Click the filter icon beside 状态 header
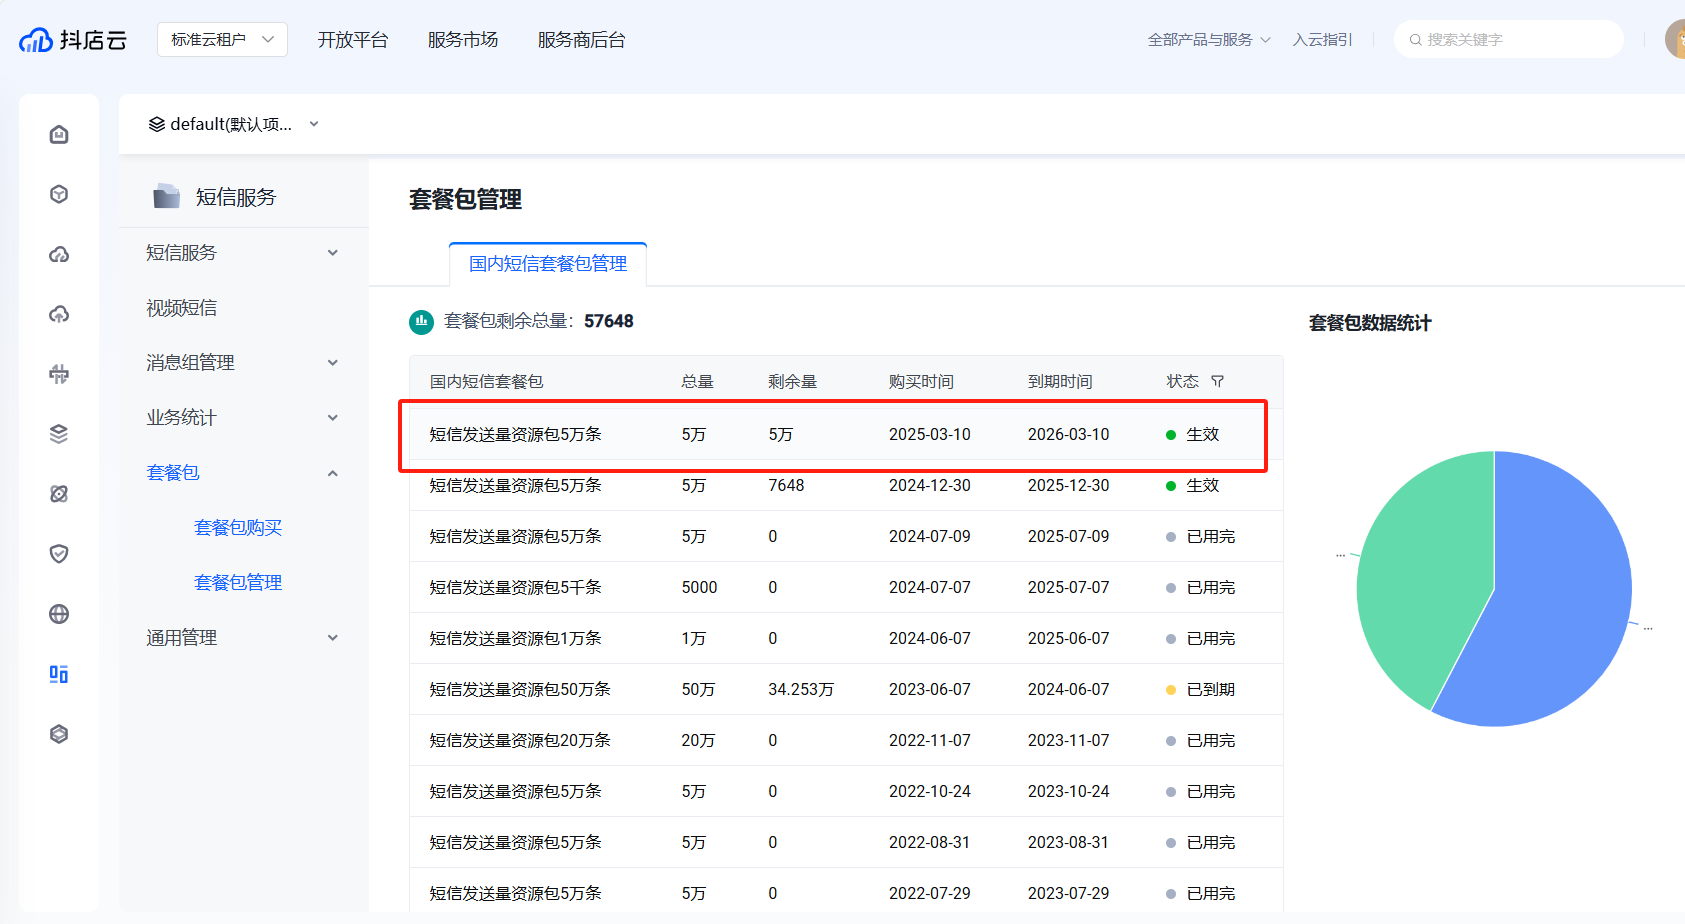1685x924 pixels. 1217,381
